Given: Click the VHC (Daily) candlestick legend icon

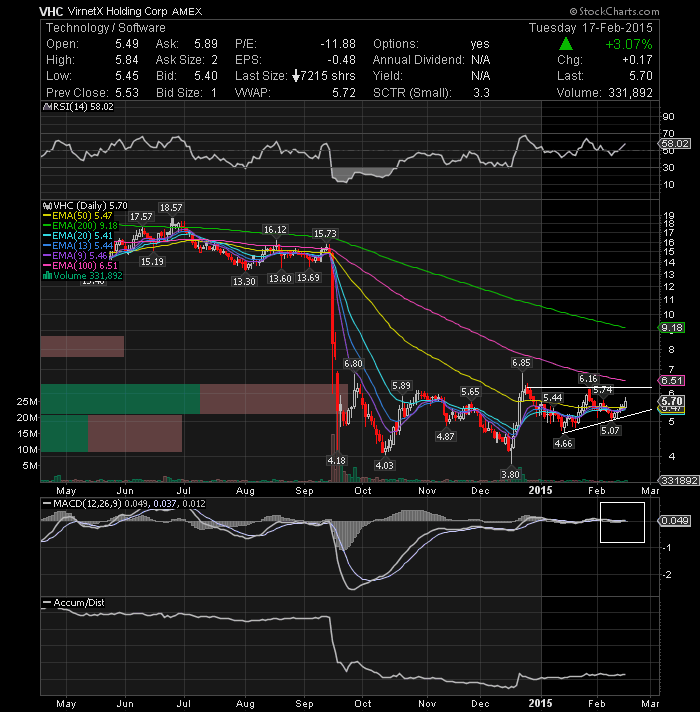Looking at the screenshot, I should point(46,206).
